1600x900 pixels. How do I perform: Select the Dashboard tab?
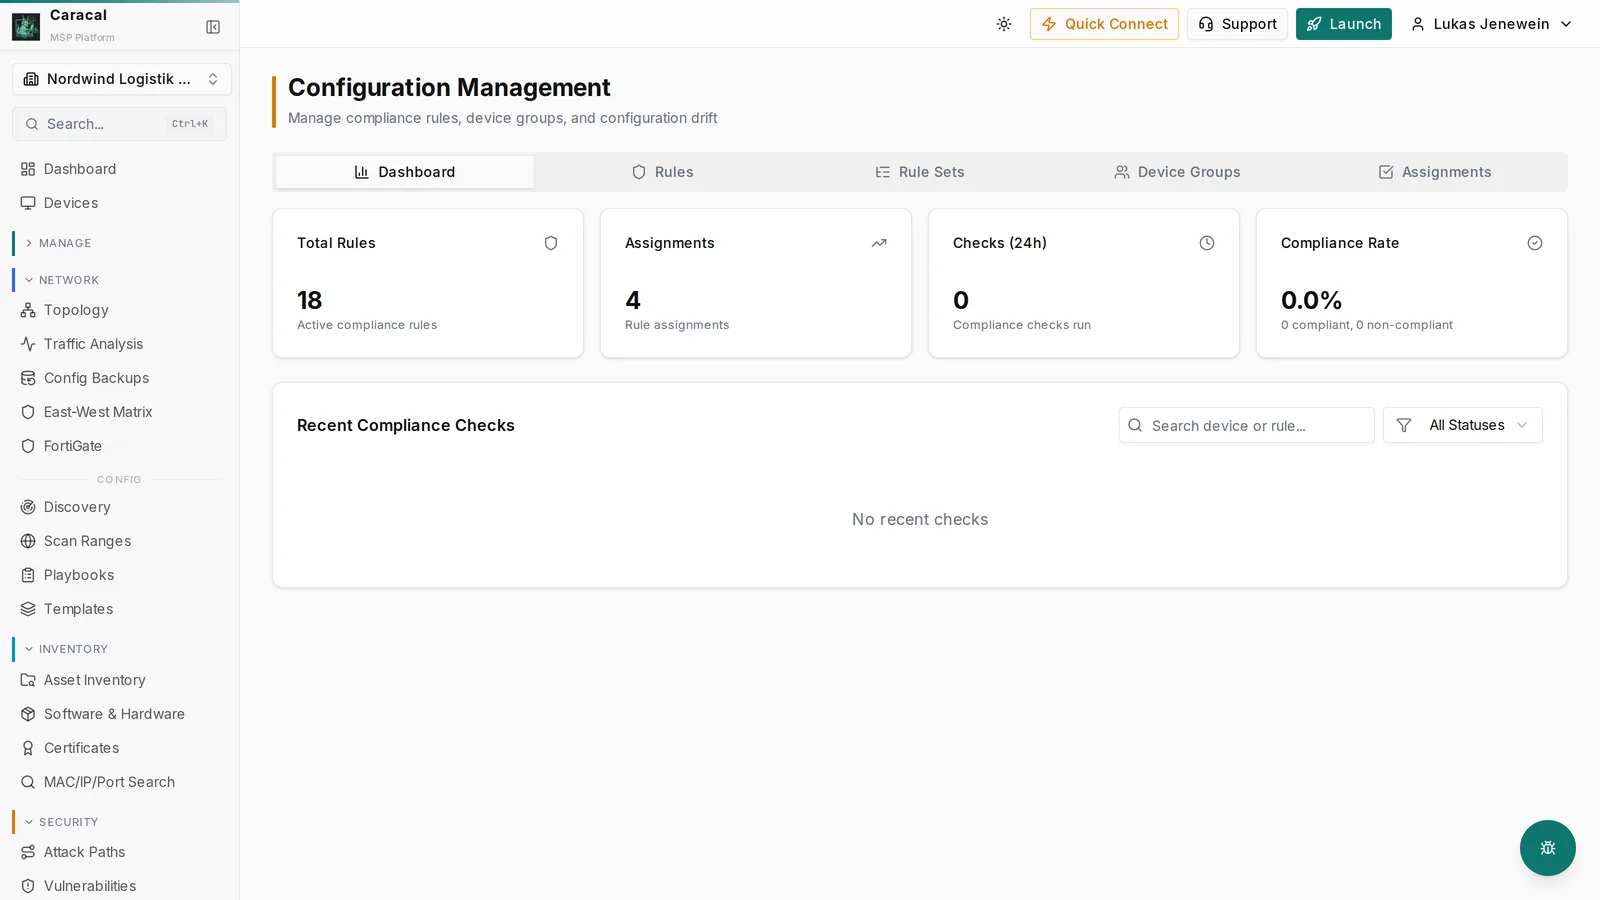[x=405, y=172]
